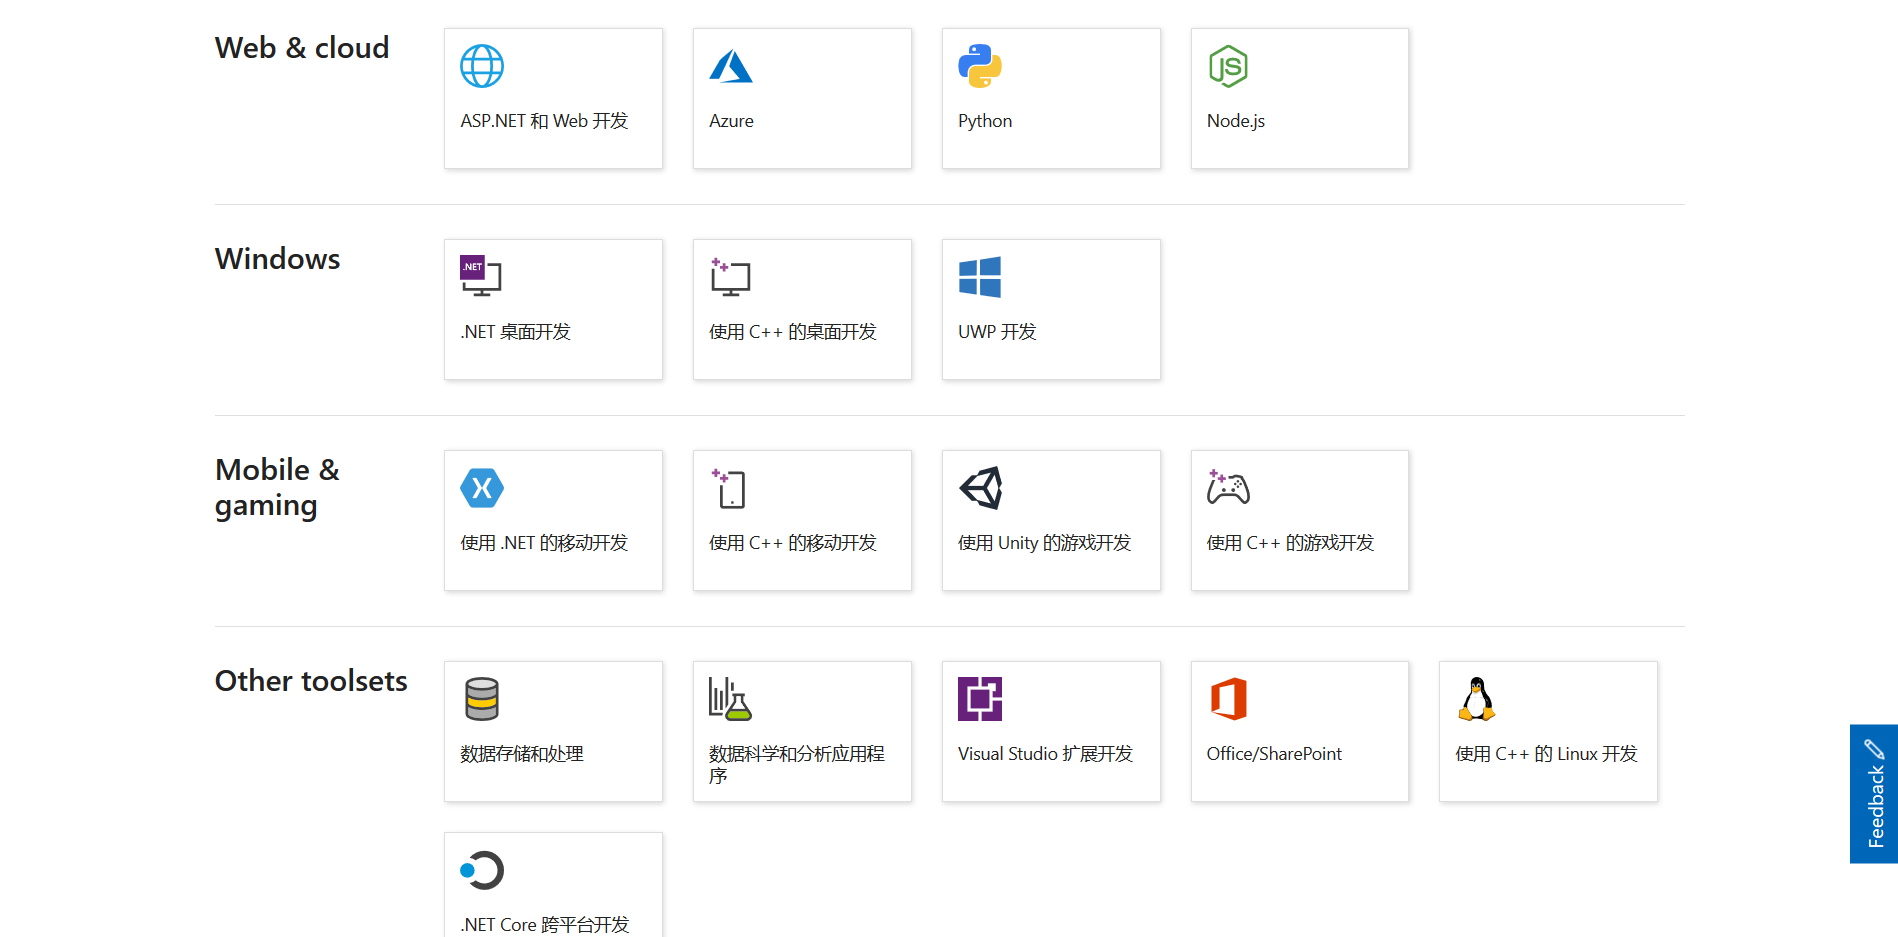The height and width of the screenshot is (937, 1898).
Task: Click the .NET Core circular icon
Action: coord(482,870)
